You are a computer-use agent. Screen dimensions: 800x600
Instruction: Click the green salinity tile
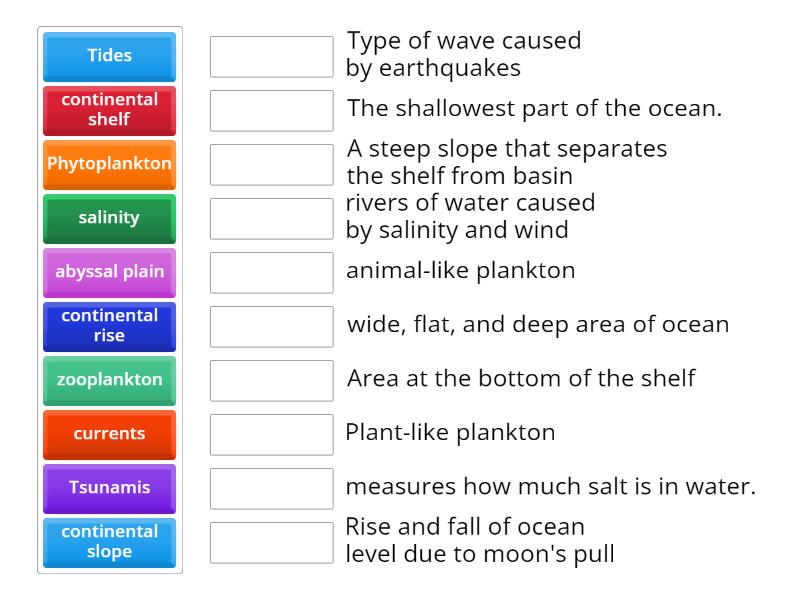pyautogui.click(x=108, y=218)
